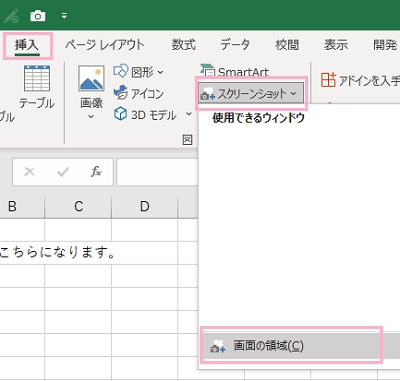Open the 図形 shapes menu
This screenshot has width=400, height=381.
tap(139, 72)
